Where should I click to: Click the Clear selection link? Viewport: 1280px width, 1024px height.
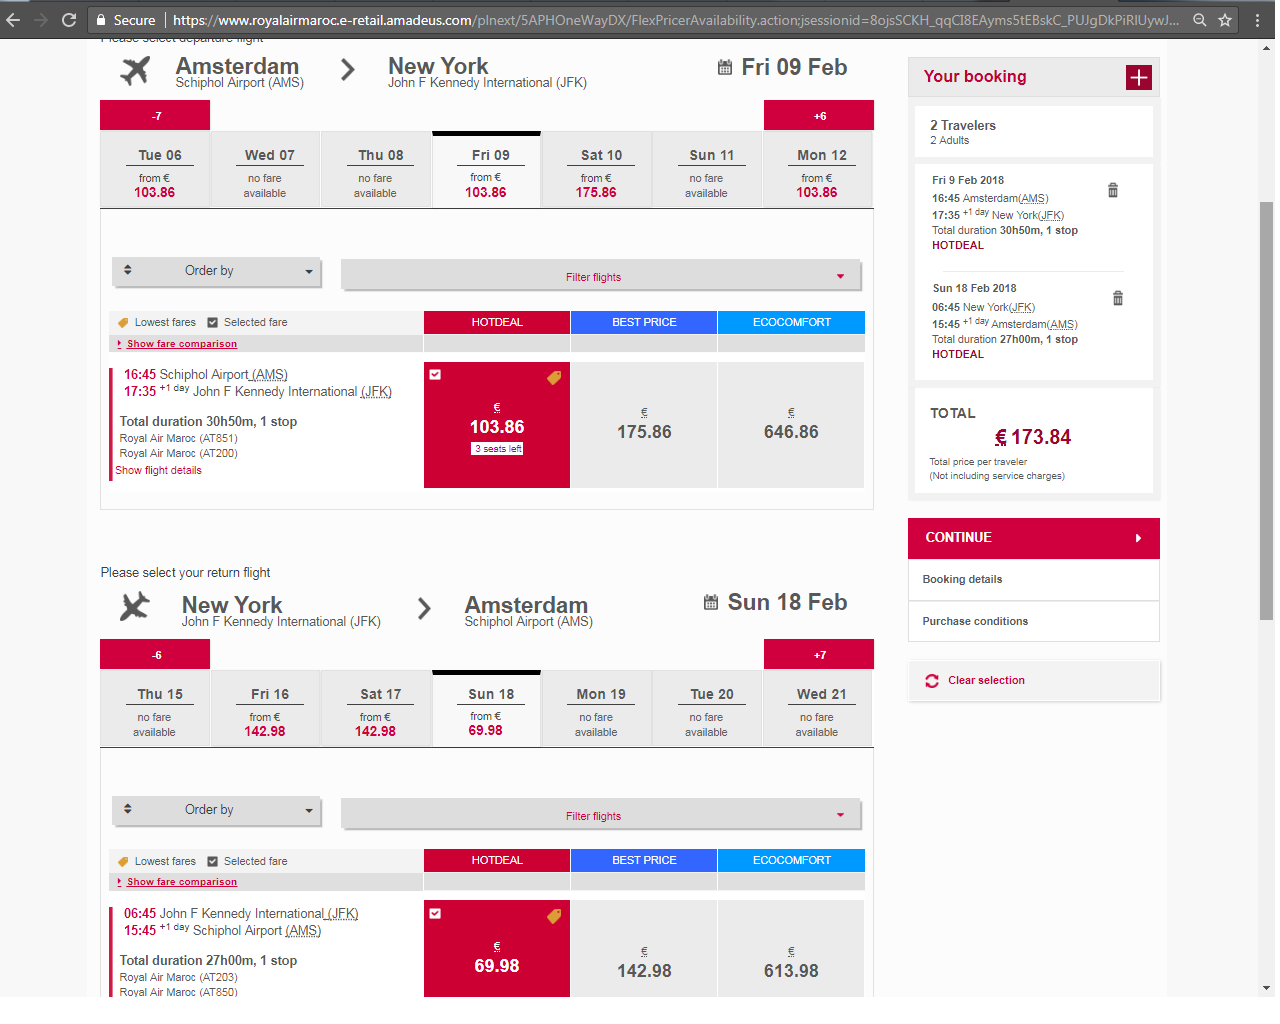coord(986,681)
